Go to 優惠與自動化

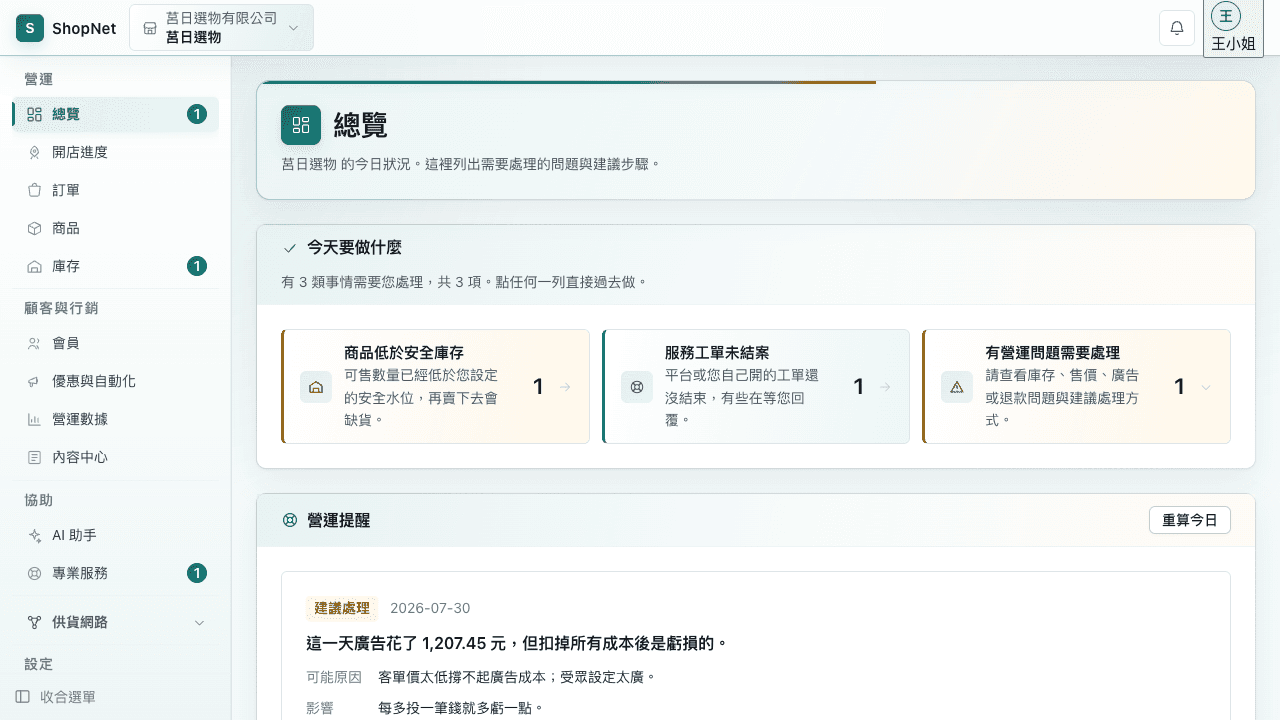(x=115, y=381)
